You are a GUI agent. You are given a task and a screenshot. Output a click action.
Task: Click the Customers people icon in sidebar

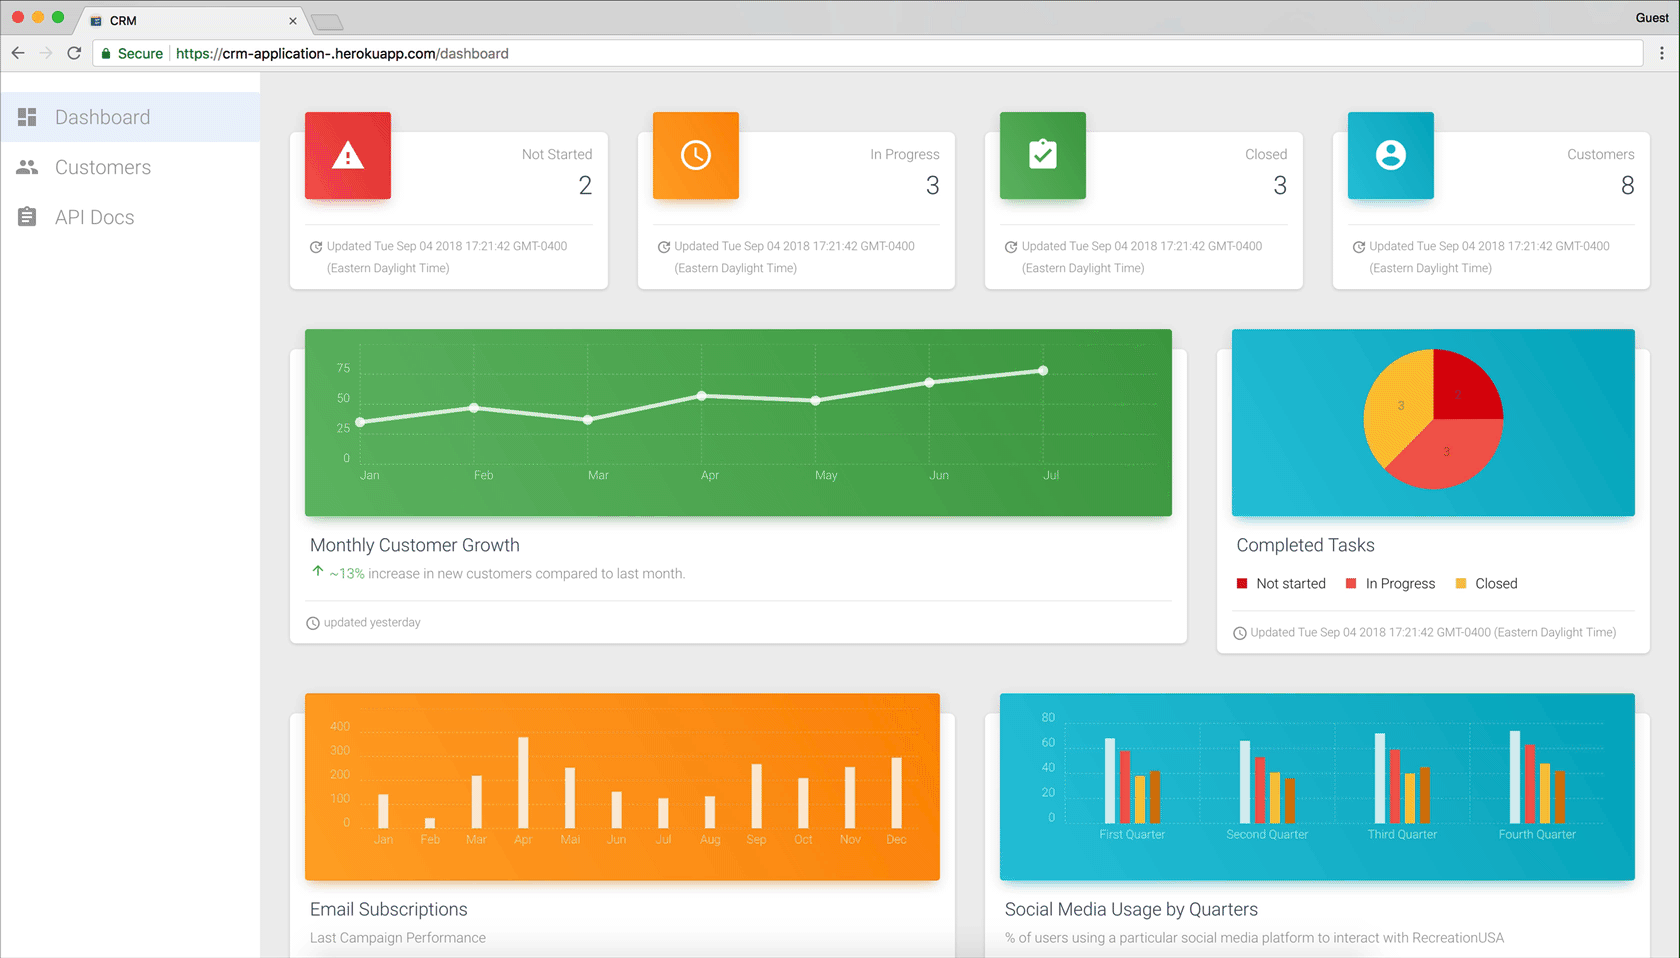pos(27,167)
